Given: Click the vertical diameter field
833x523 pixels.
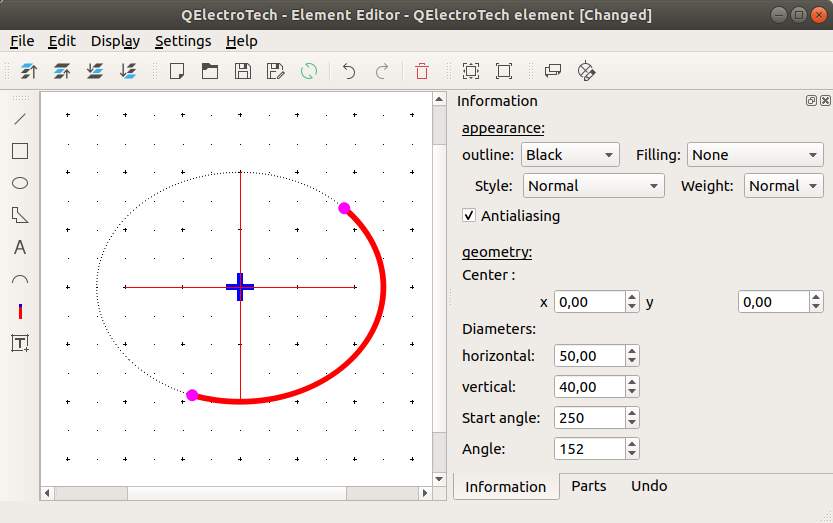Looking at the screenshot, I should [590, 387].
